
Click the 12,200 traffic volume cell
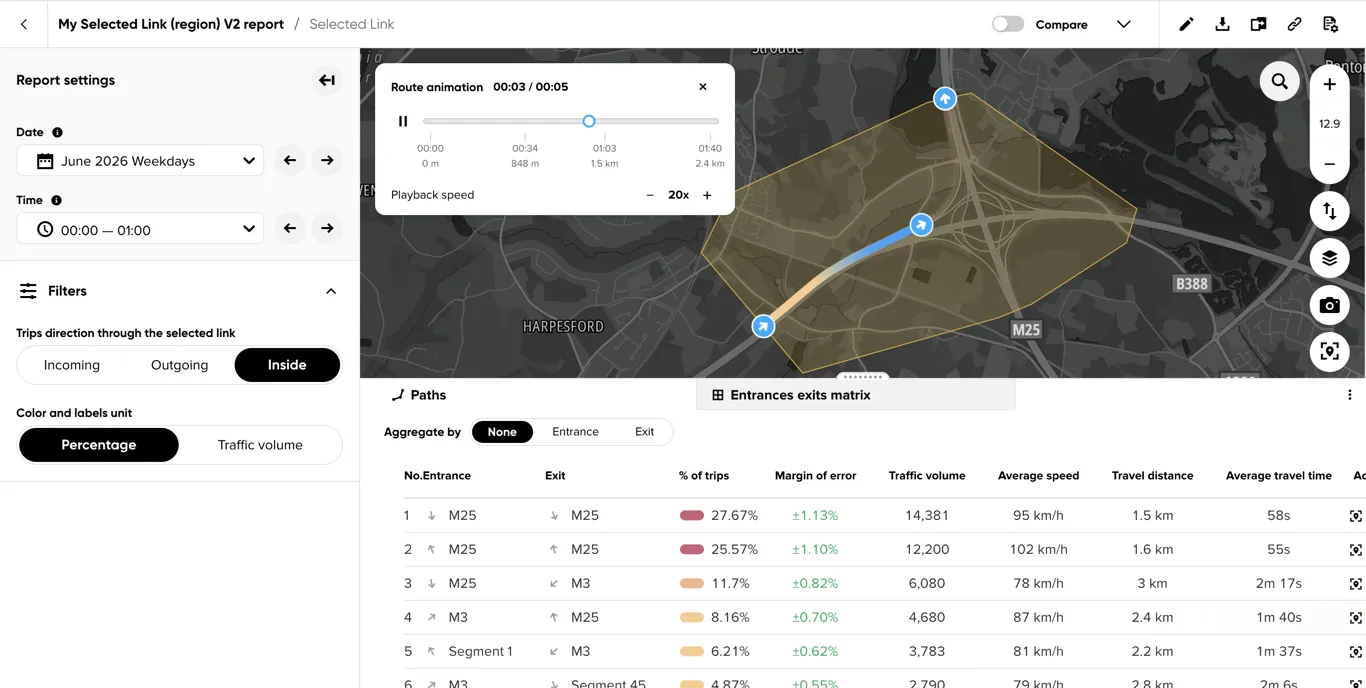click(x=927, y=550)
